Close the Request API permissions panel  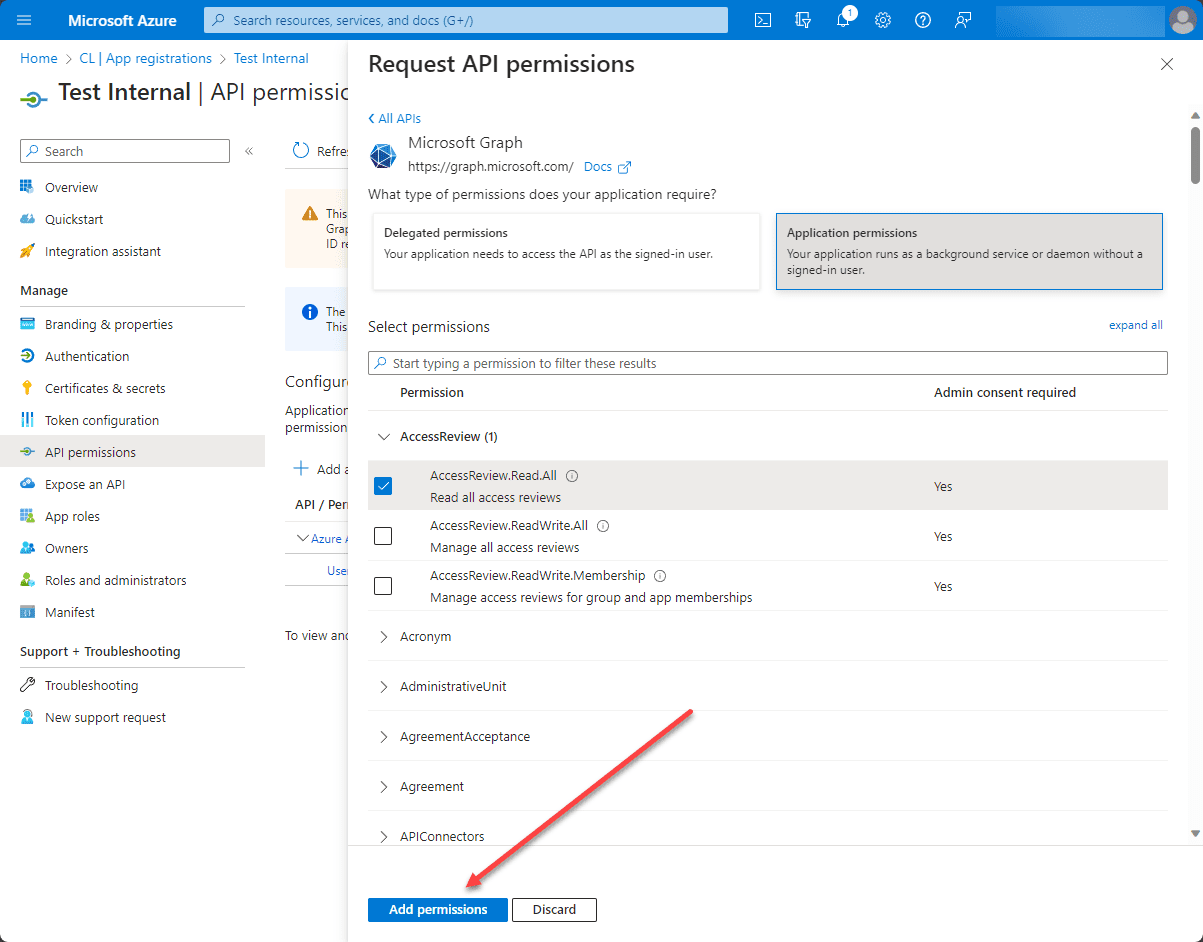[1166, 64]
